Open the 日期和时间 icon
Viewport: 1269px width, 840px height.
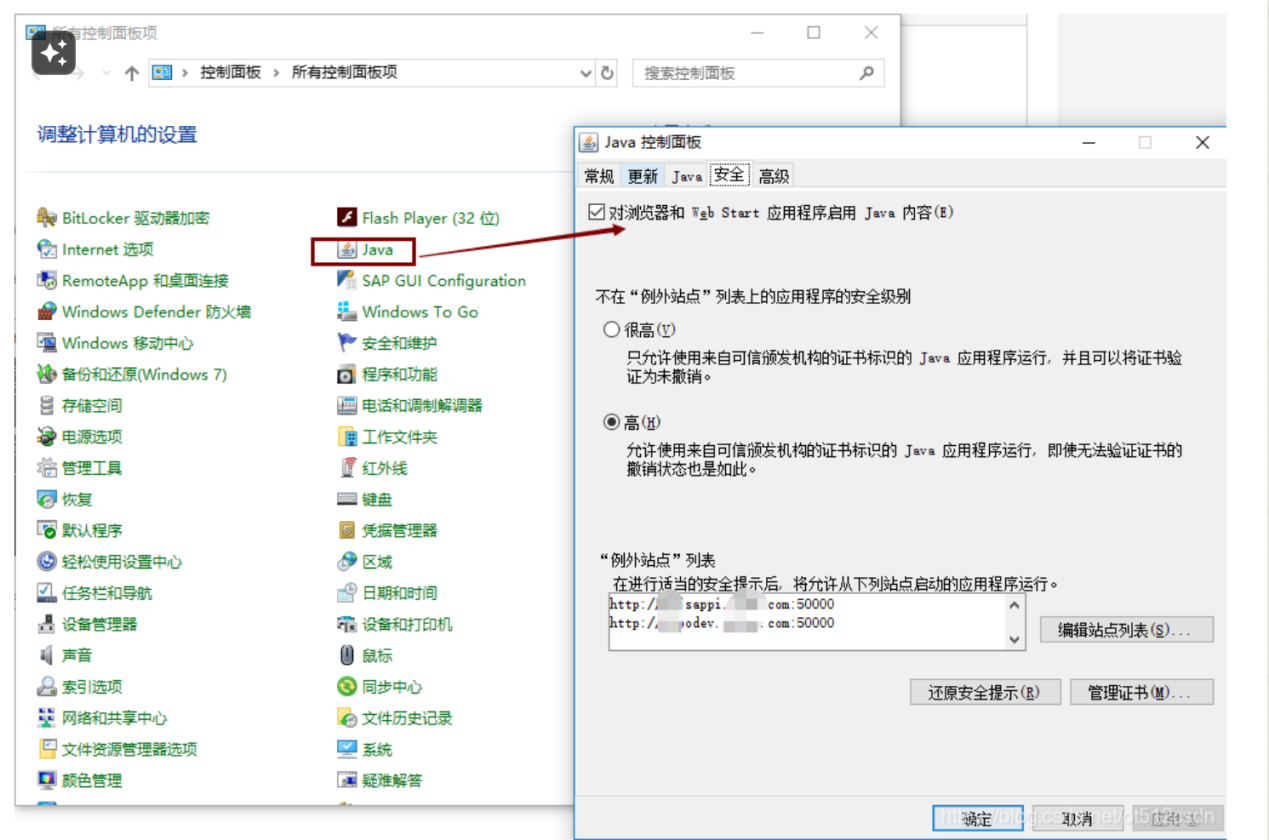click(x=347, y=592)
